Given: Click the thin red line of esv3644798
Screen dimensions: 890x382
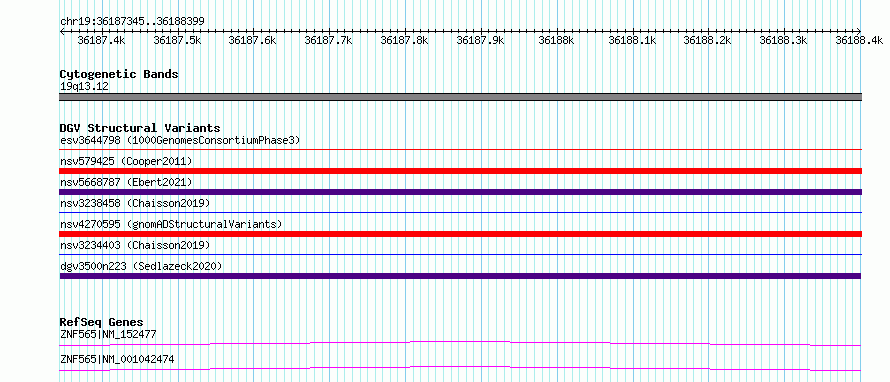Looking at the screenshot, I should (461, 150).
